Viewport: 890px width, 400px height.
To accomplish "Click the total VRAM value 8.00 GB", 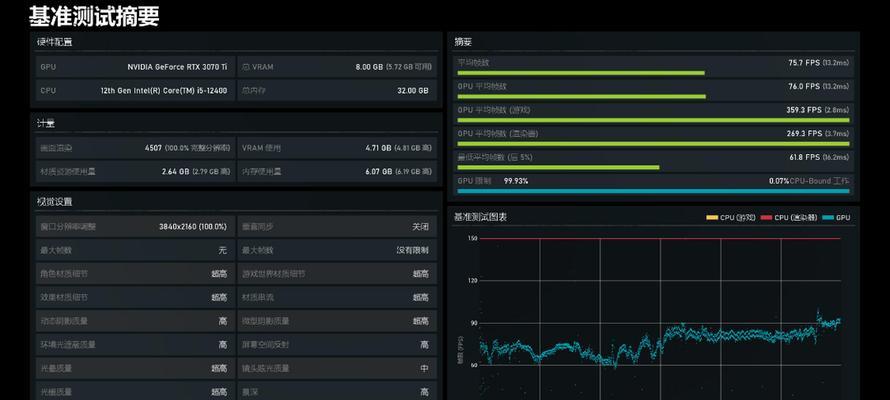I will (x=369, y=67).
